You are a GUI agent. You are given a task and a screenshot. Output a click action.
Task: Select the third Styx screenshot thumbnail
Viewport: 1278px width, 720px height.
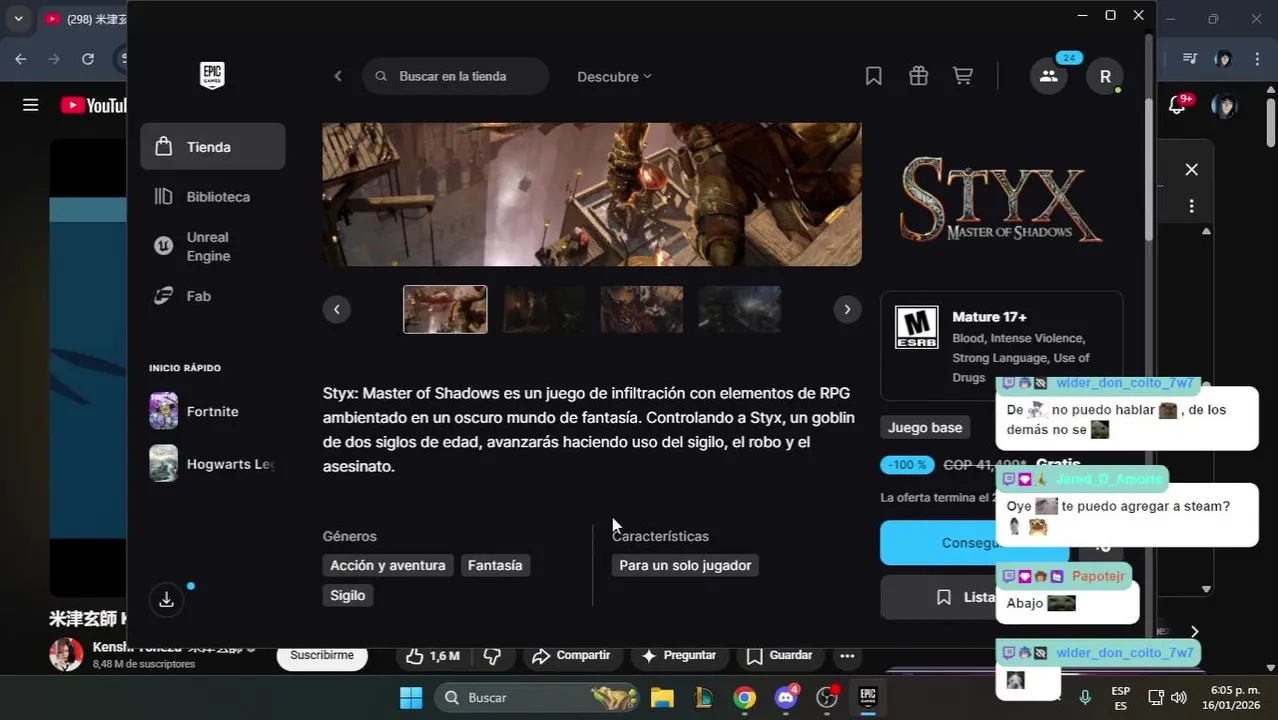pyautogui.click(x=642, y=309)
